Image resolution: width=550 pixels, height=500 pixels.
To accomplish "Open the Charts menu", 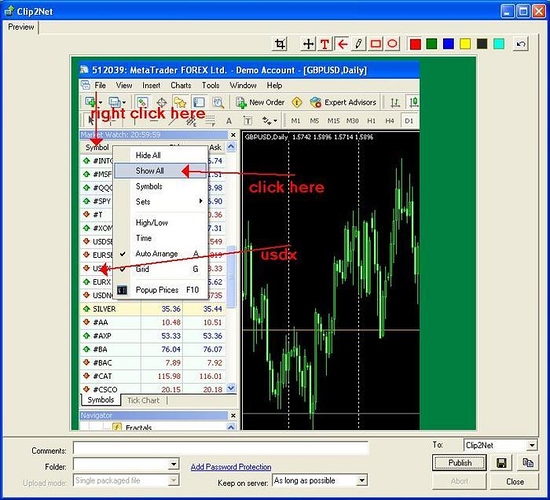I will click(181, 85).
